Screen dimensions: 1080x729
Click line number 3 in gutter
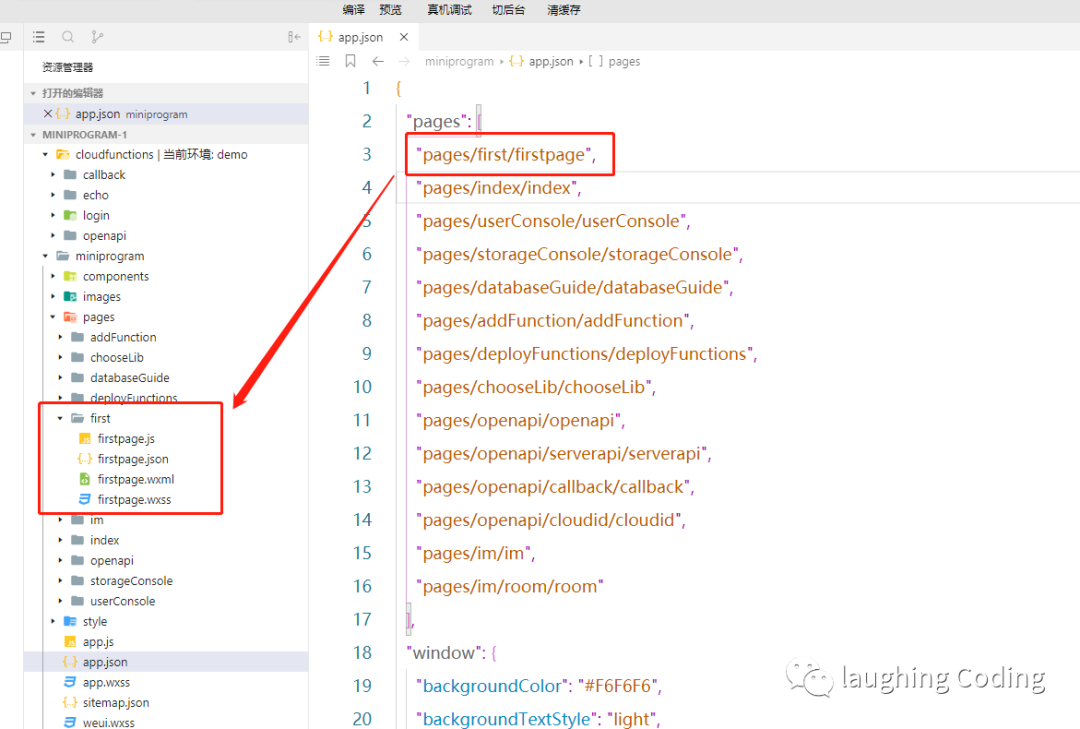(x=366, y=154)
